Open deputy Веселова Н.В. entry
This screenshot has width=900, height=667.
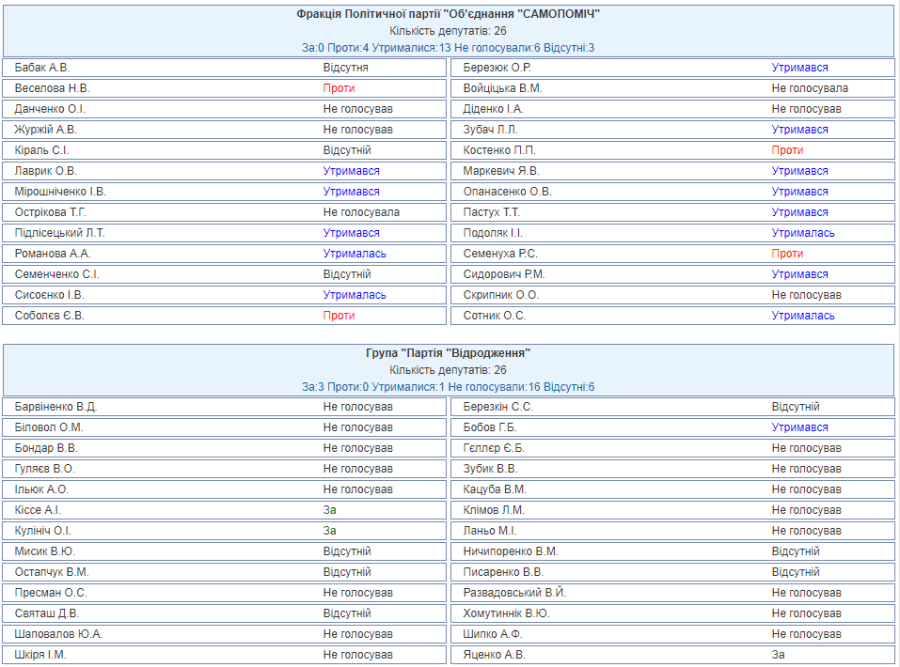(x=52, y=88)
